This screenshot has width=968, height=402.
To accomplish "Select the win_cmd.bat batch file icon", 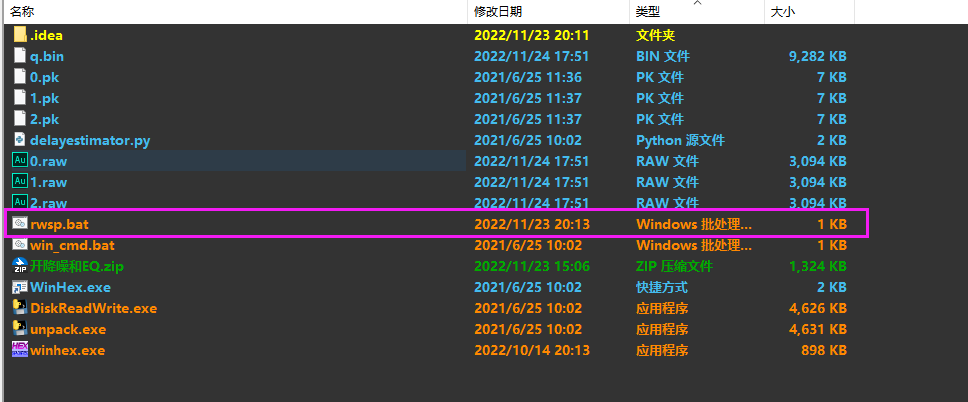I will tap(20, 245).
